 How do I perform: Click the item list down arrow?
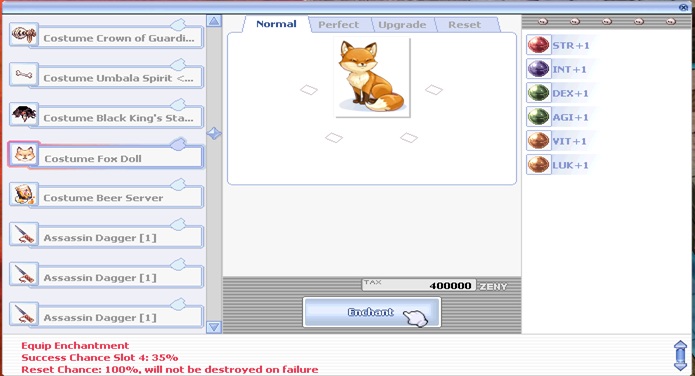click(214, 327)
